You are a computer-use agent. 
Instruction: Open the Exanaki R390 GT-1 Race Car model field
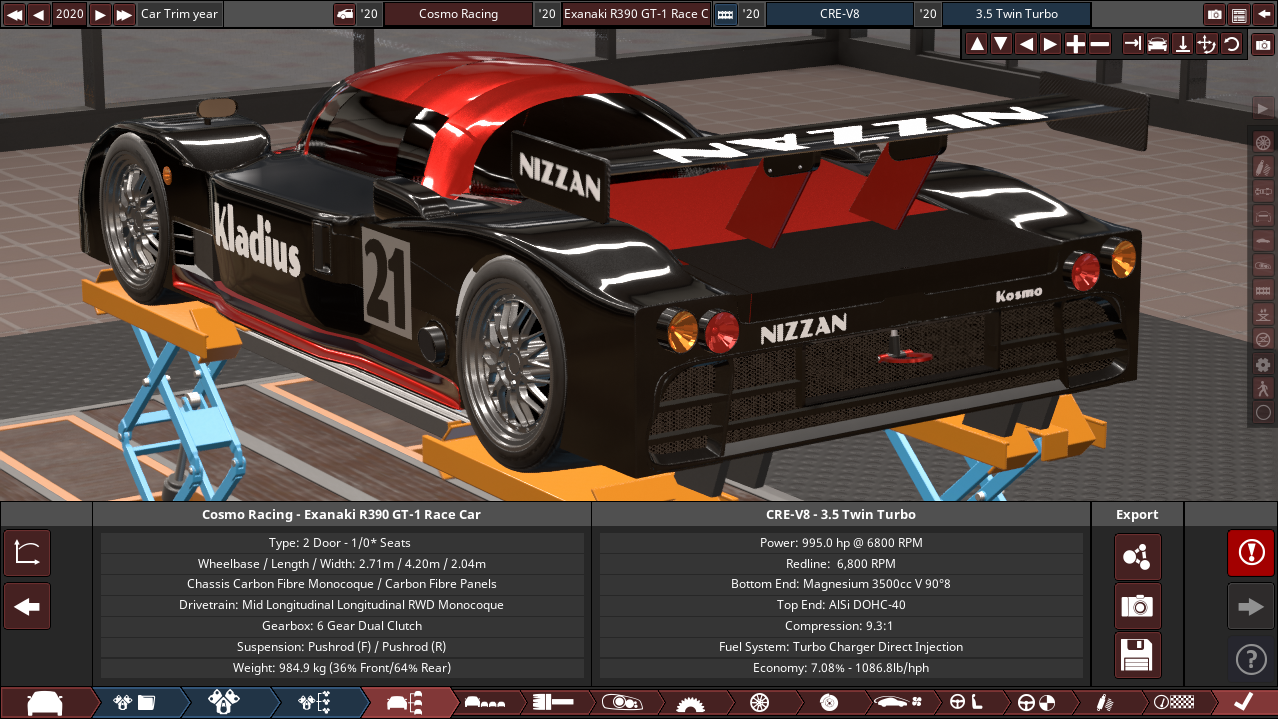click(x=636, y=14)
